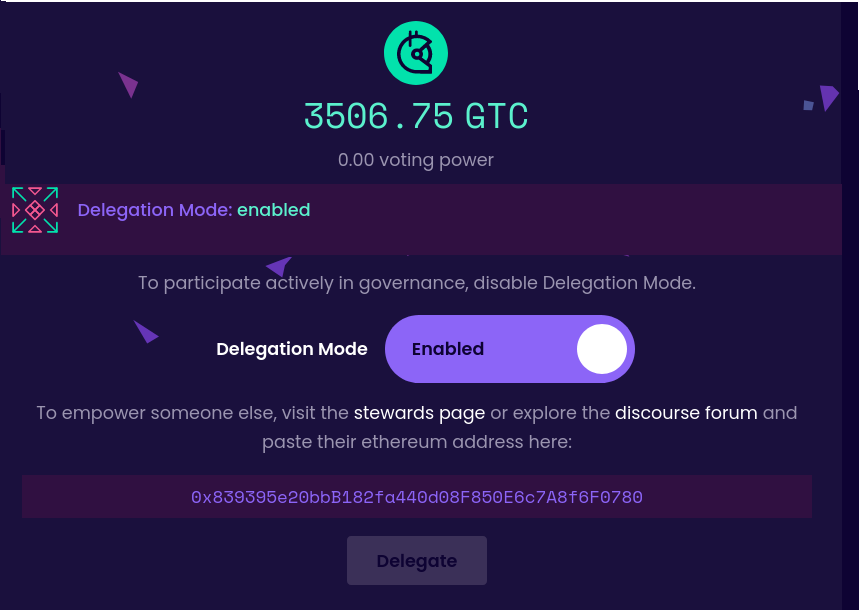The image size is (859, 612).
Task: Click the Delegation Mode text label beside toggle
Action: [x=292, y=348]
